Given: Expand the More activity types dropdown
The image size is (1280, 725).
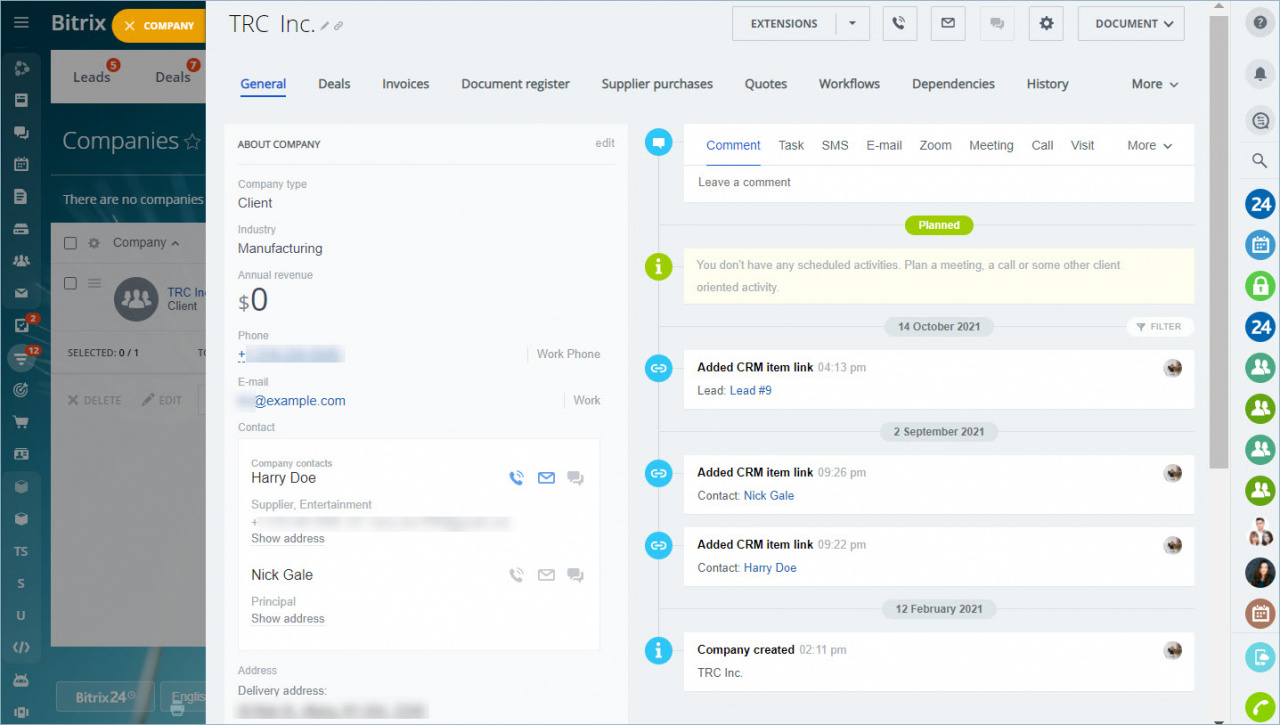Looking at the screenshot, I should click(x=1149, y=145).
